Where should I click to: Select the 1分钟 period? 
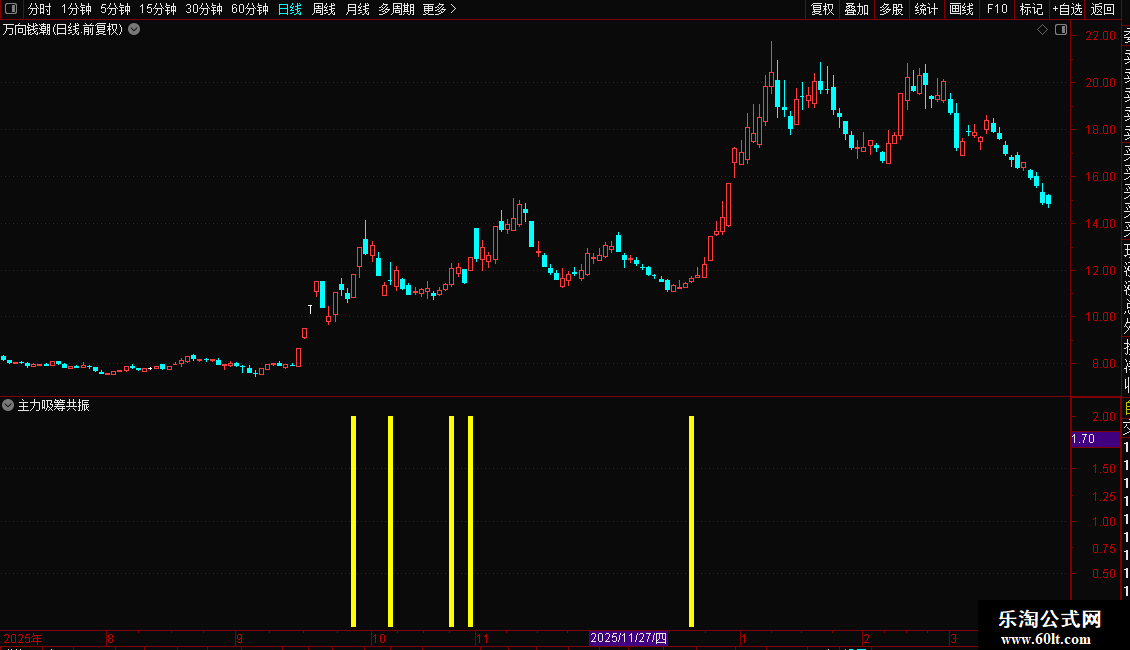click(76, 9)
